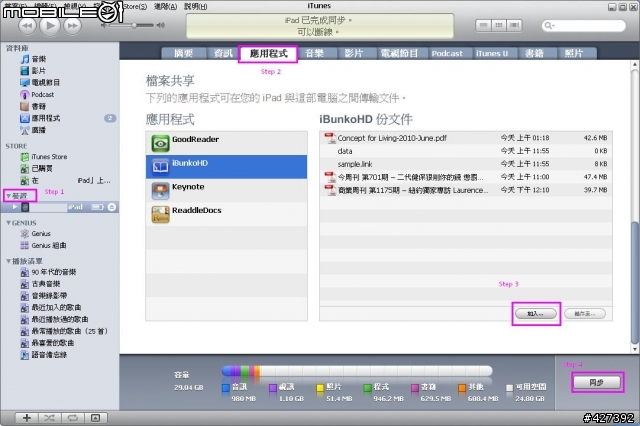
Task: Switch to the 應用程式 tab
Action: [x=268, y=53]
